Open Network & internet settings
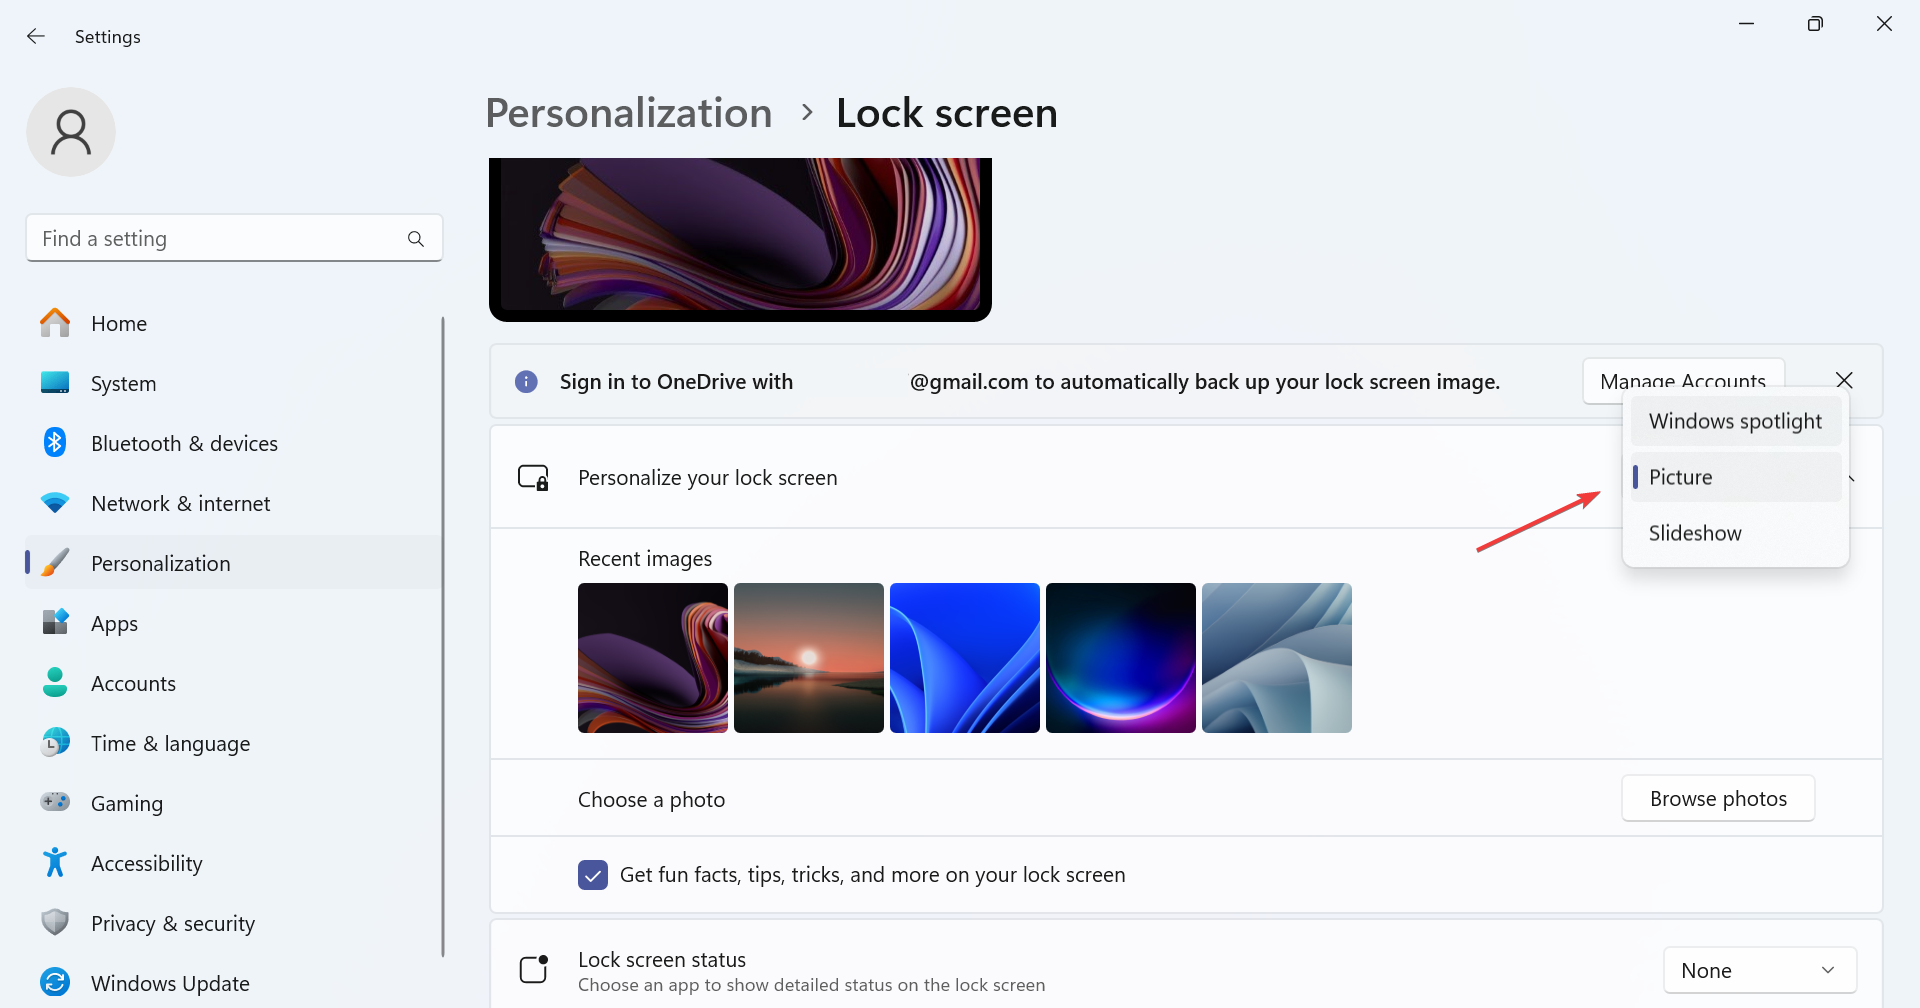Viewport: 1920px width, 1008px height. click(x=180, y=503)
